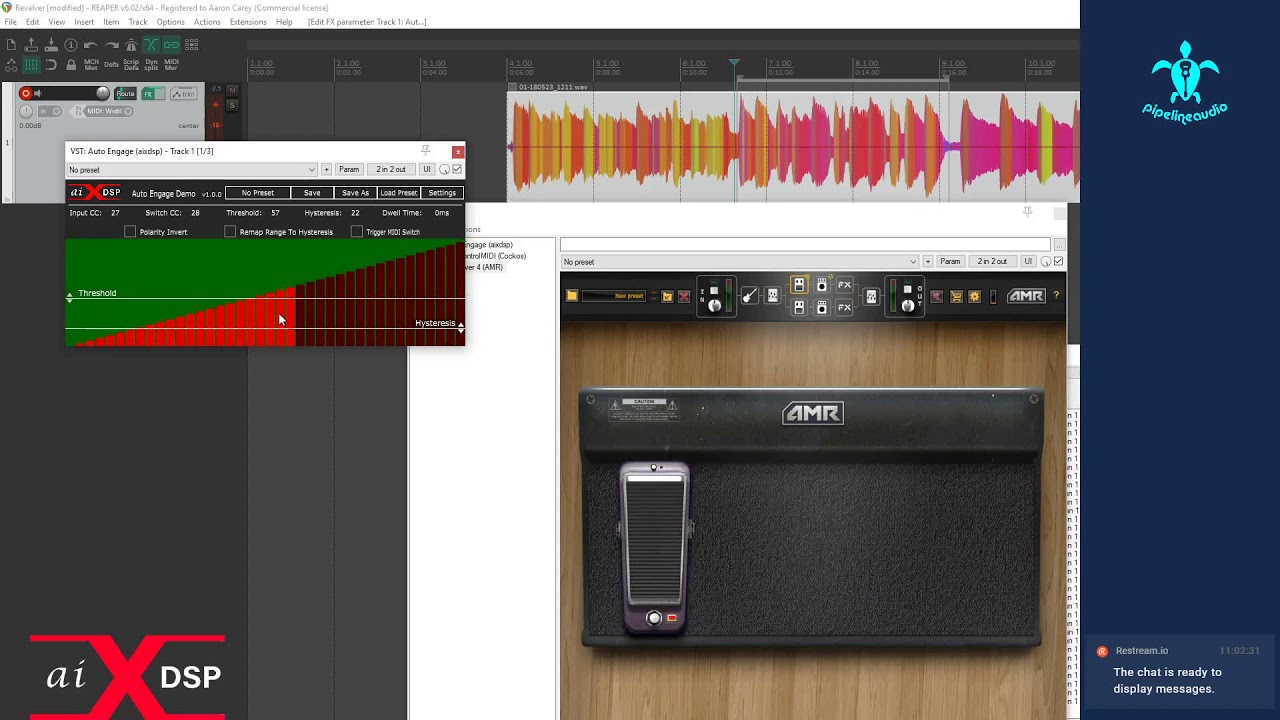1280x720 pixels.
Task: Toggle the locking padlock icon
Action: coord(71,65)
